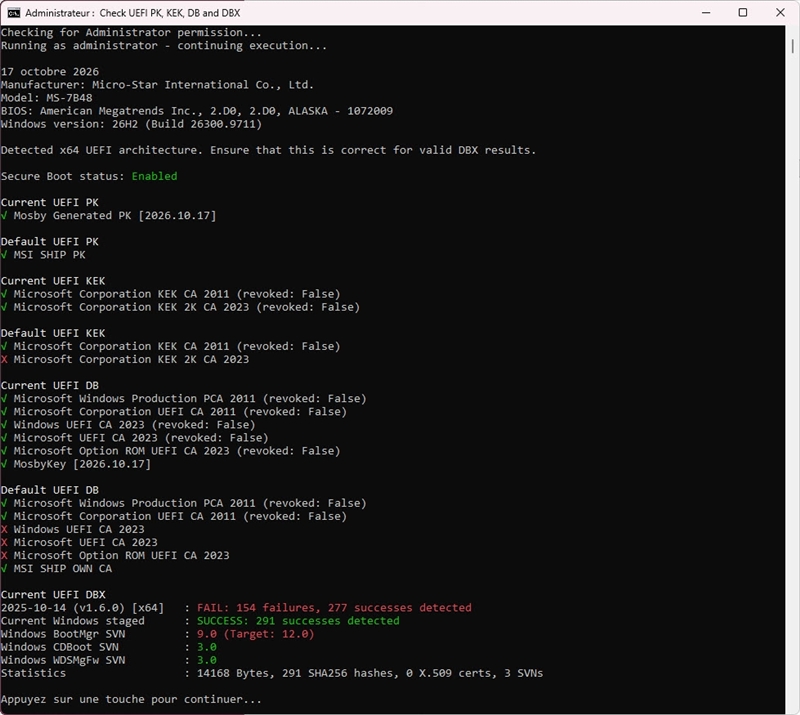This screenshot has width=800, height=715.
Task: Click 'Microsoft Option ROM UEFI CA 2023 (revoked: False)'
Action: click(x=177, y=451)
